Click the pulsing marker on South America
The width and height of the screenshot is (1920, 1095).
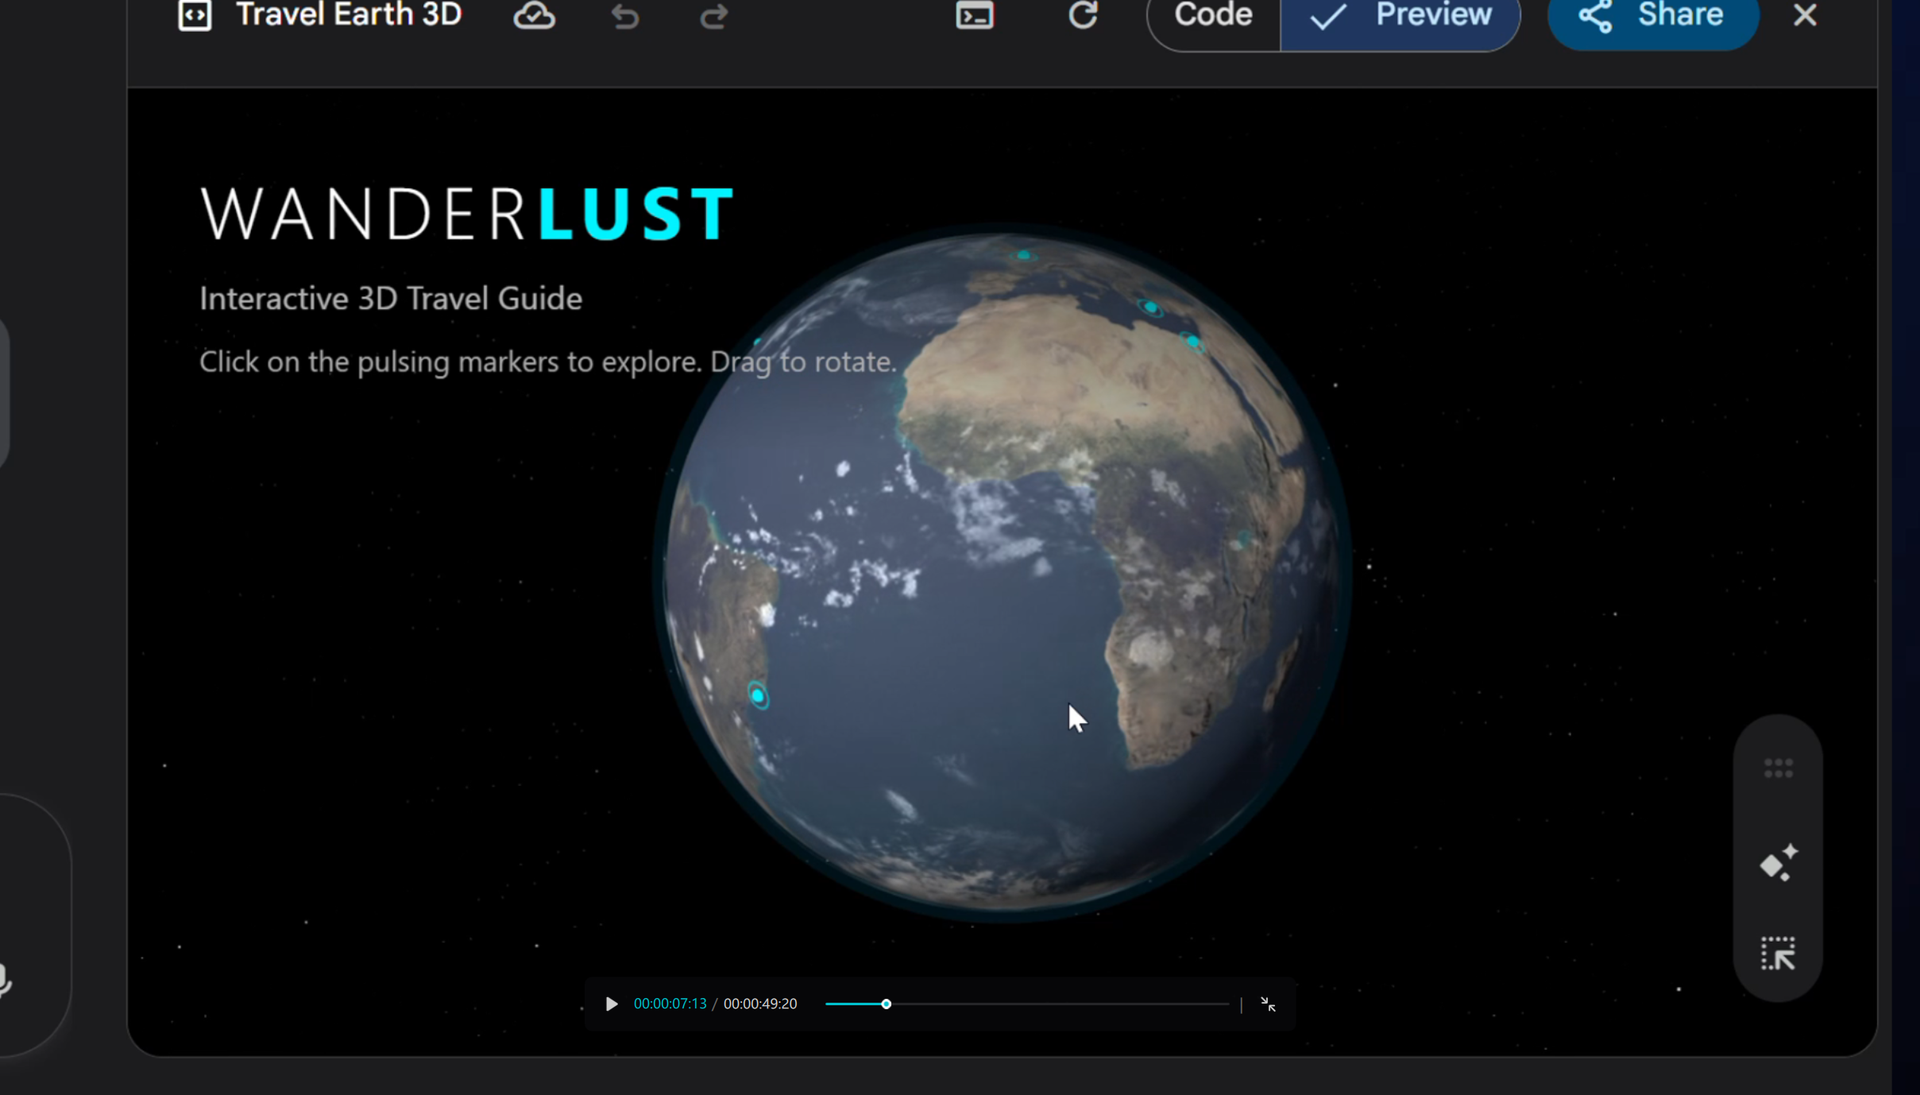[758, 695]
